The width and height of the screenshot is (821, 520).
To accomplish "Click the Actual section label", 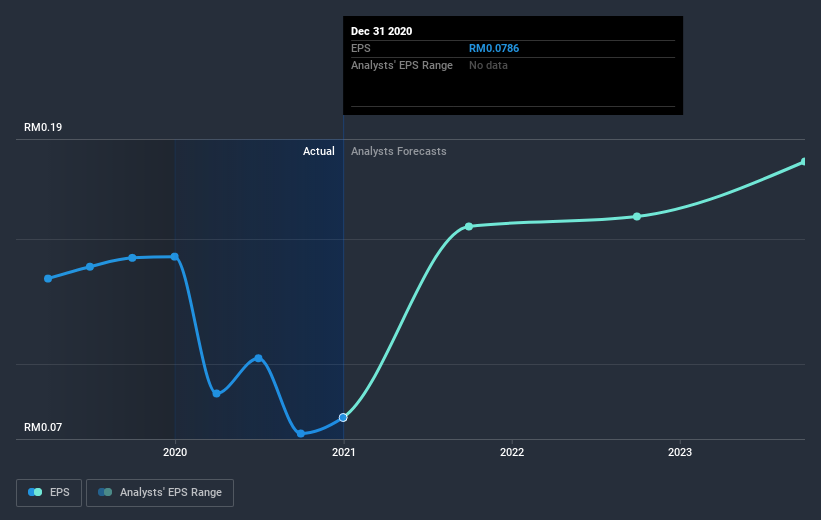I will coord(318,151).
